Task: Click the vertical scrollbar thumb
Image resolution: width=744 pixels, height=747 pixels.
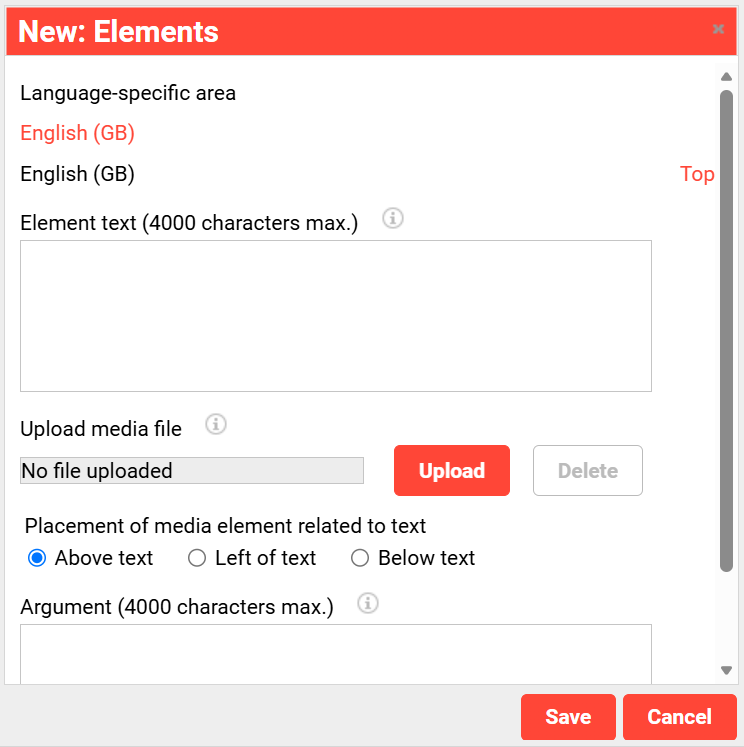Action: (x=726, y=331)
